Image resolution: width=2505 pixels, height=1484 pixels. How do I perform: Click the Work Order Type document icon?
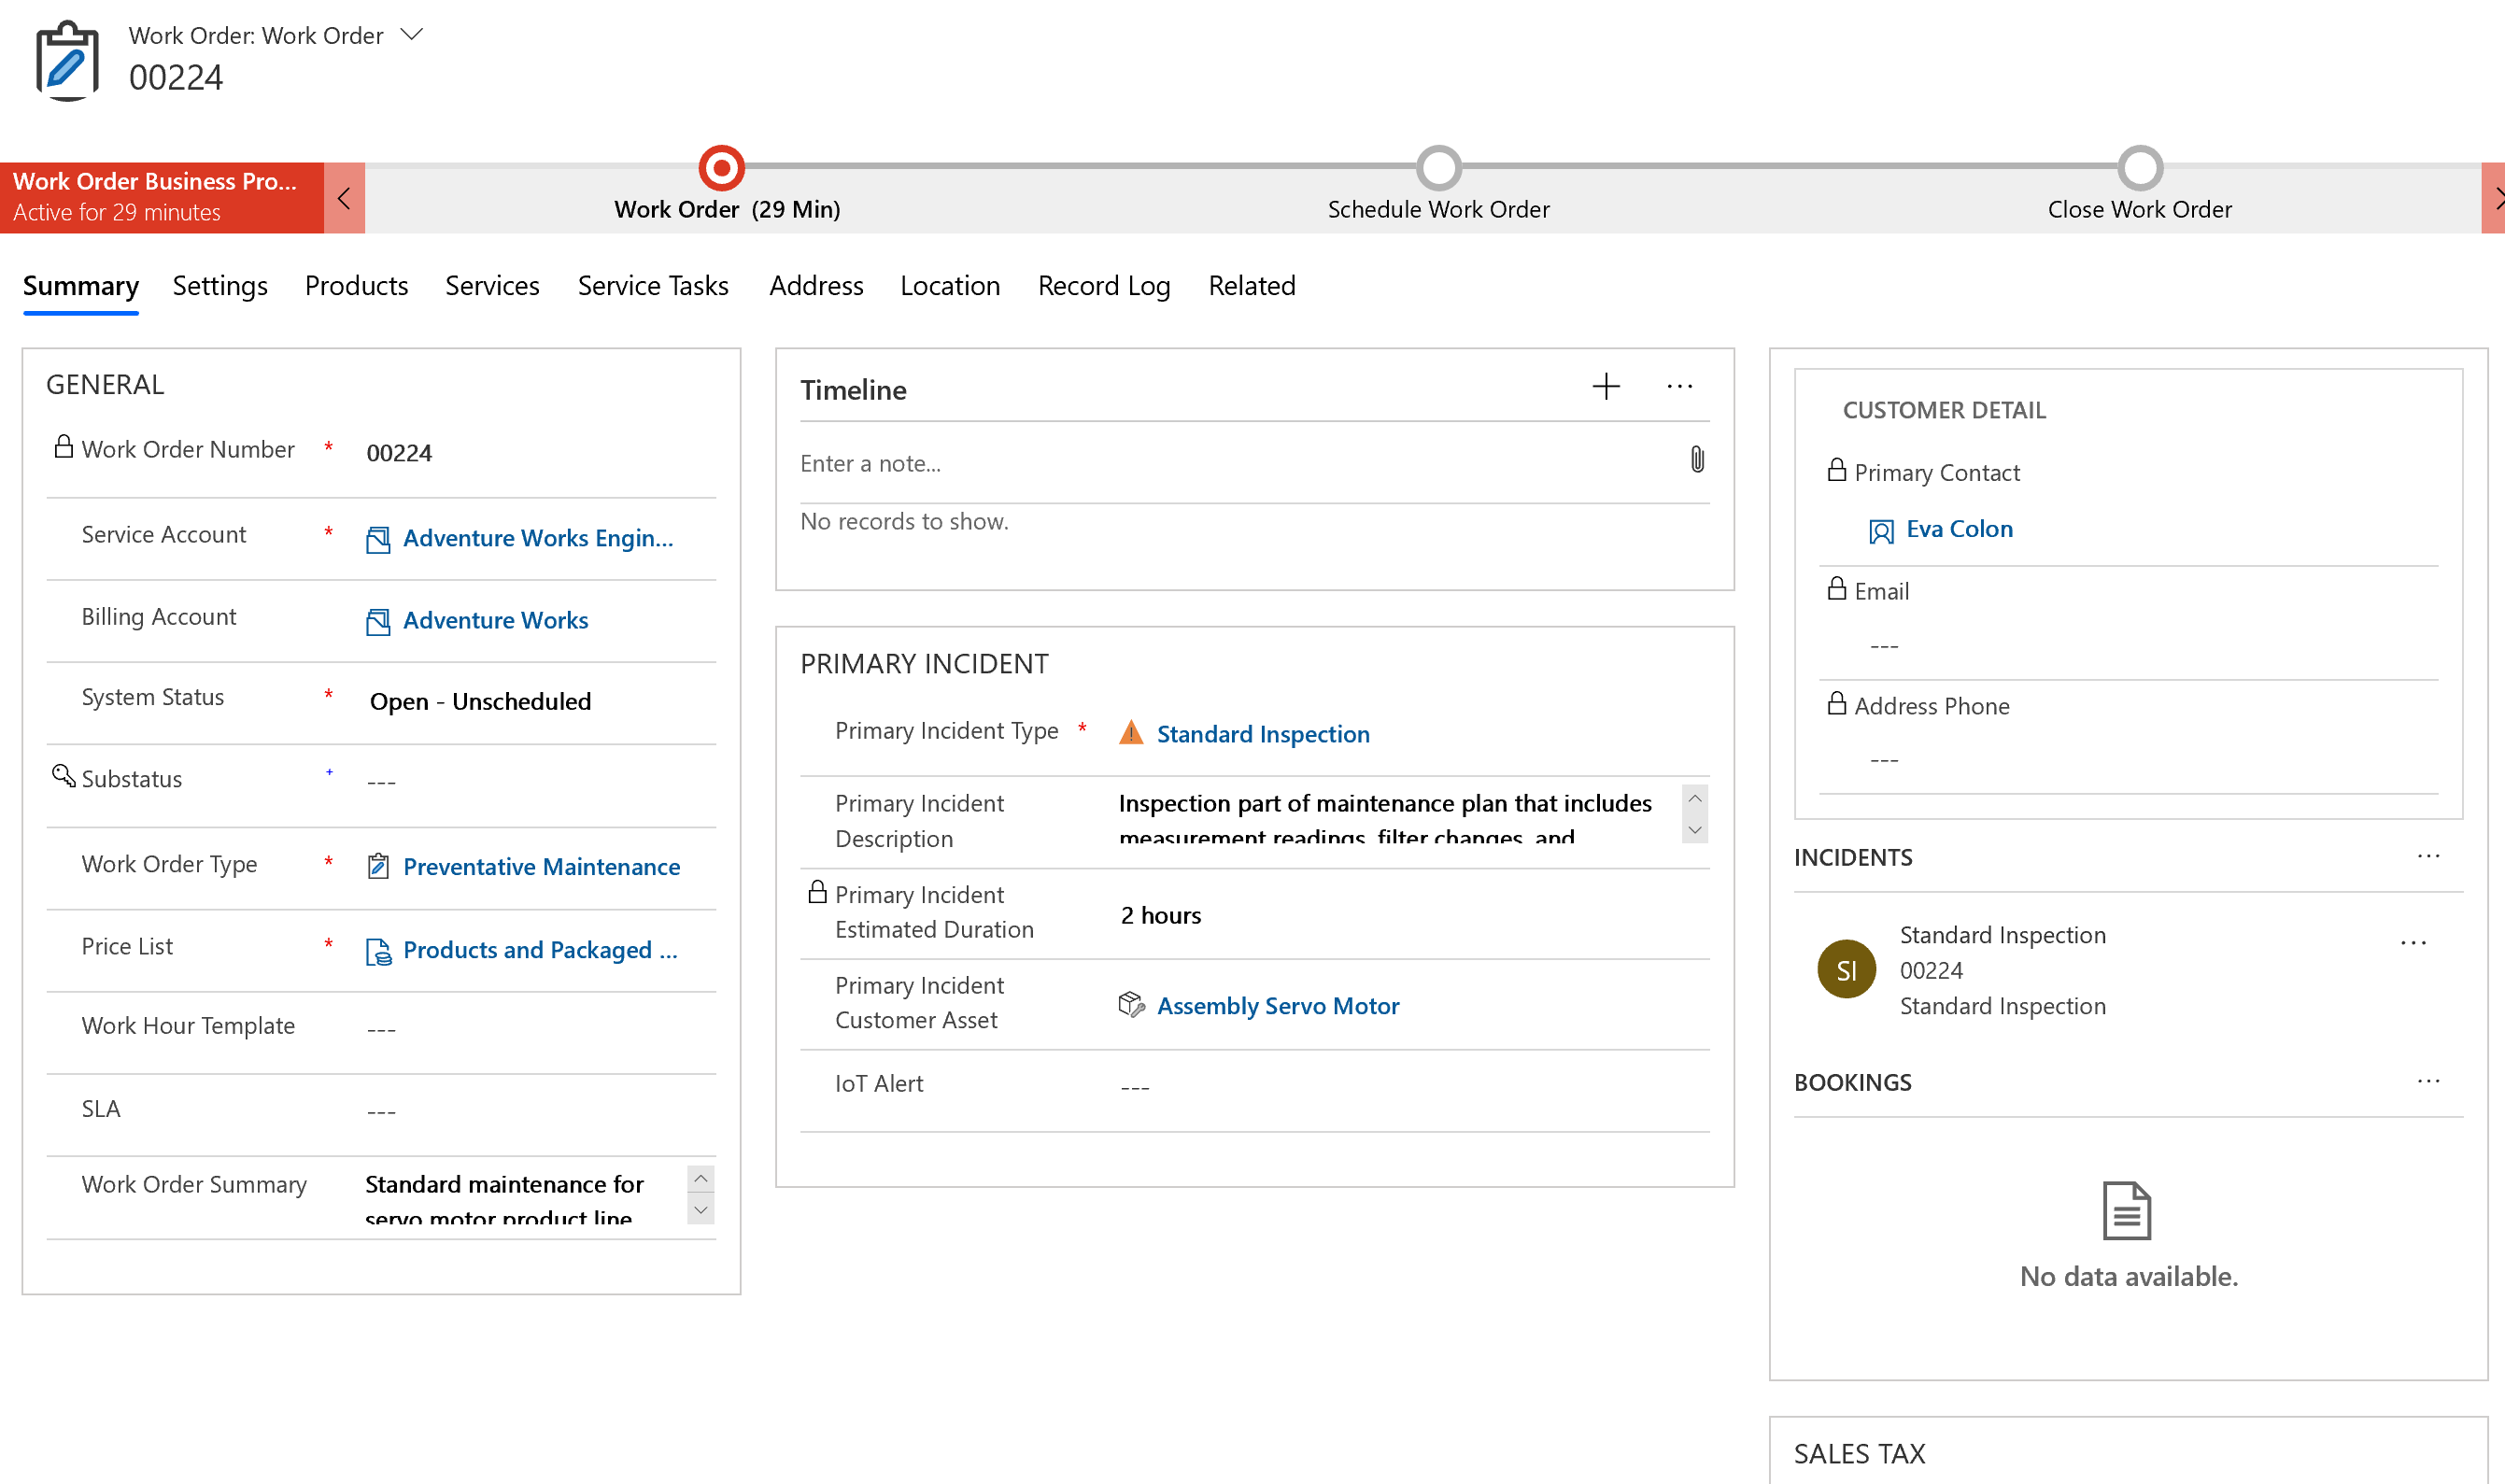click(376, 866)
